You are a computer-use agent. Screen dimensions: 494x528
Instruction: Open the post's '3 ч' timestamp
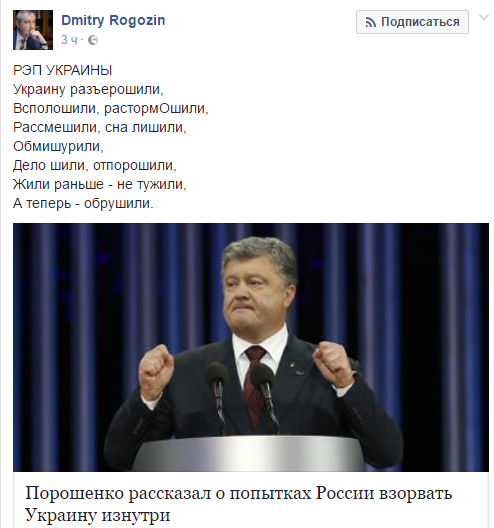point(69,40)
